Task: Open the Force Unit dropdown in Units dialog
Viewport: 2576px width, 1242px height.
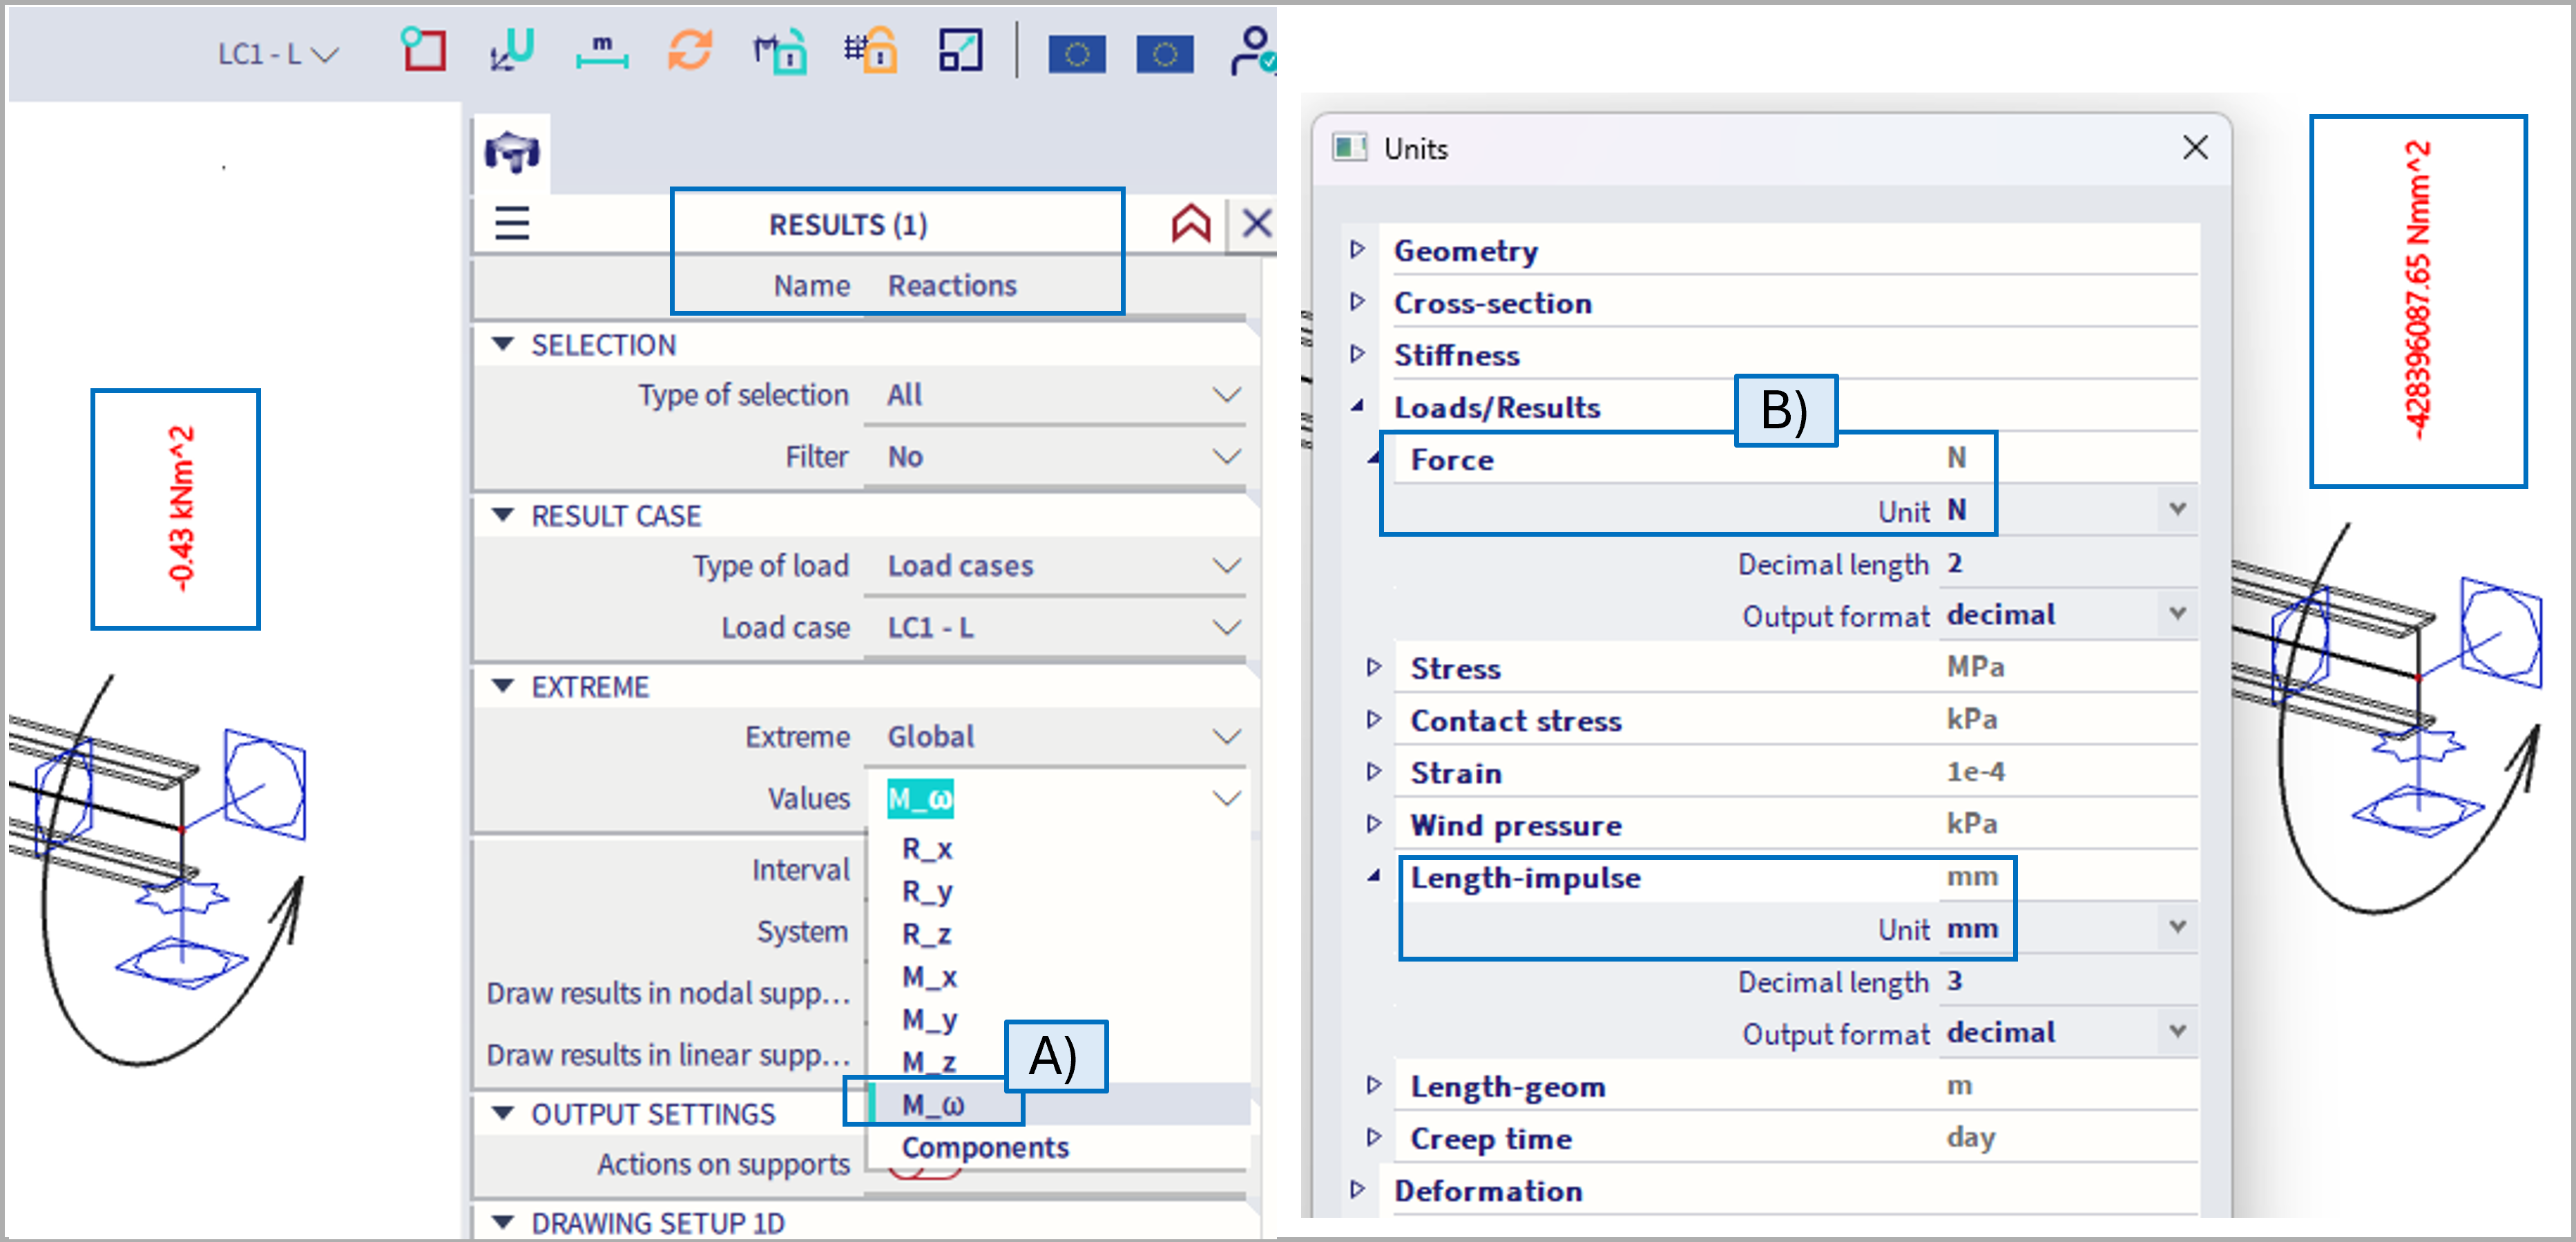Action: 2176,510
